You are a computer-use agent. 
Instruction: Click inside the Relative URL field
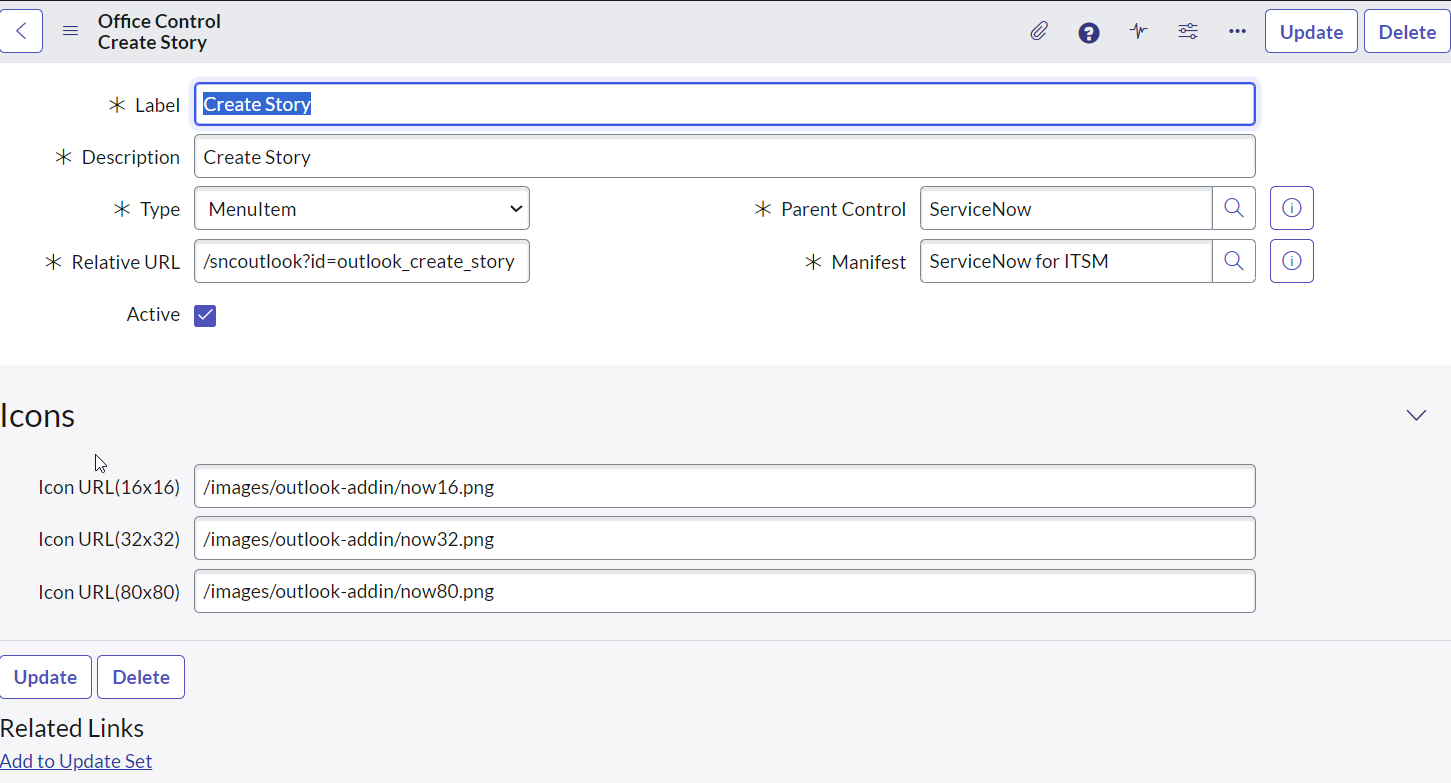[x=360, y=260]
